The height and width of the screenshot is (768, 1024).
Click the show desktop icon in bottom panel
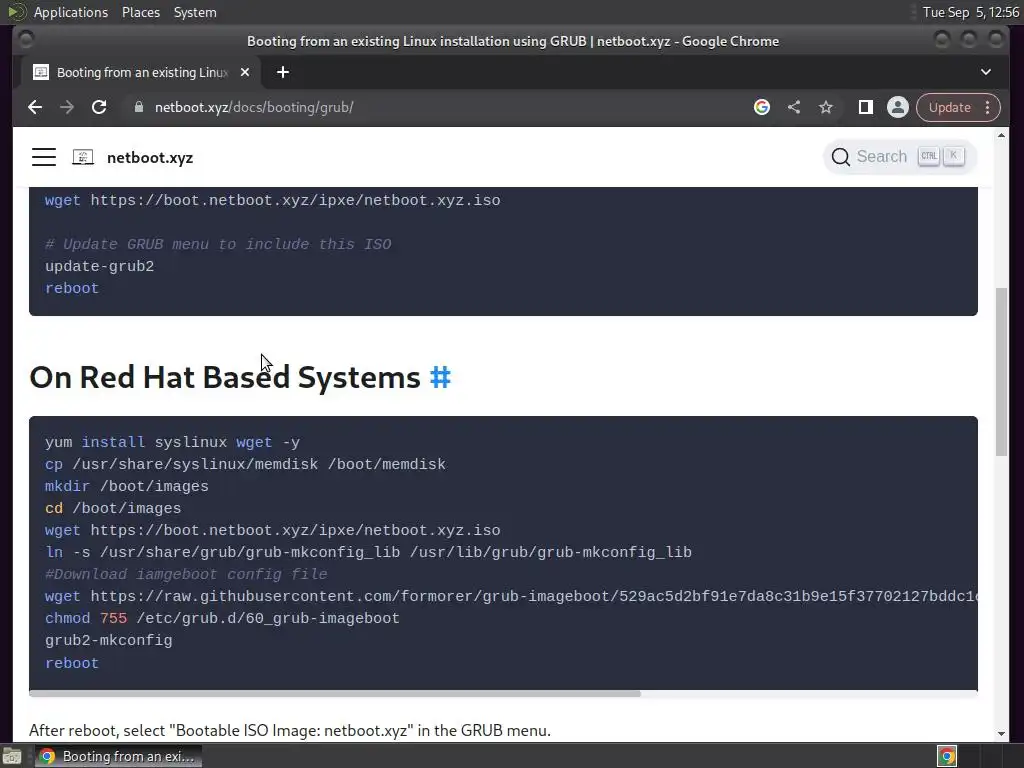pyautogui.click(x=12, y=756)
